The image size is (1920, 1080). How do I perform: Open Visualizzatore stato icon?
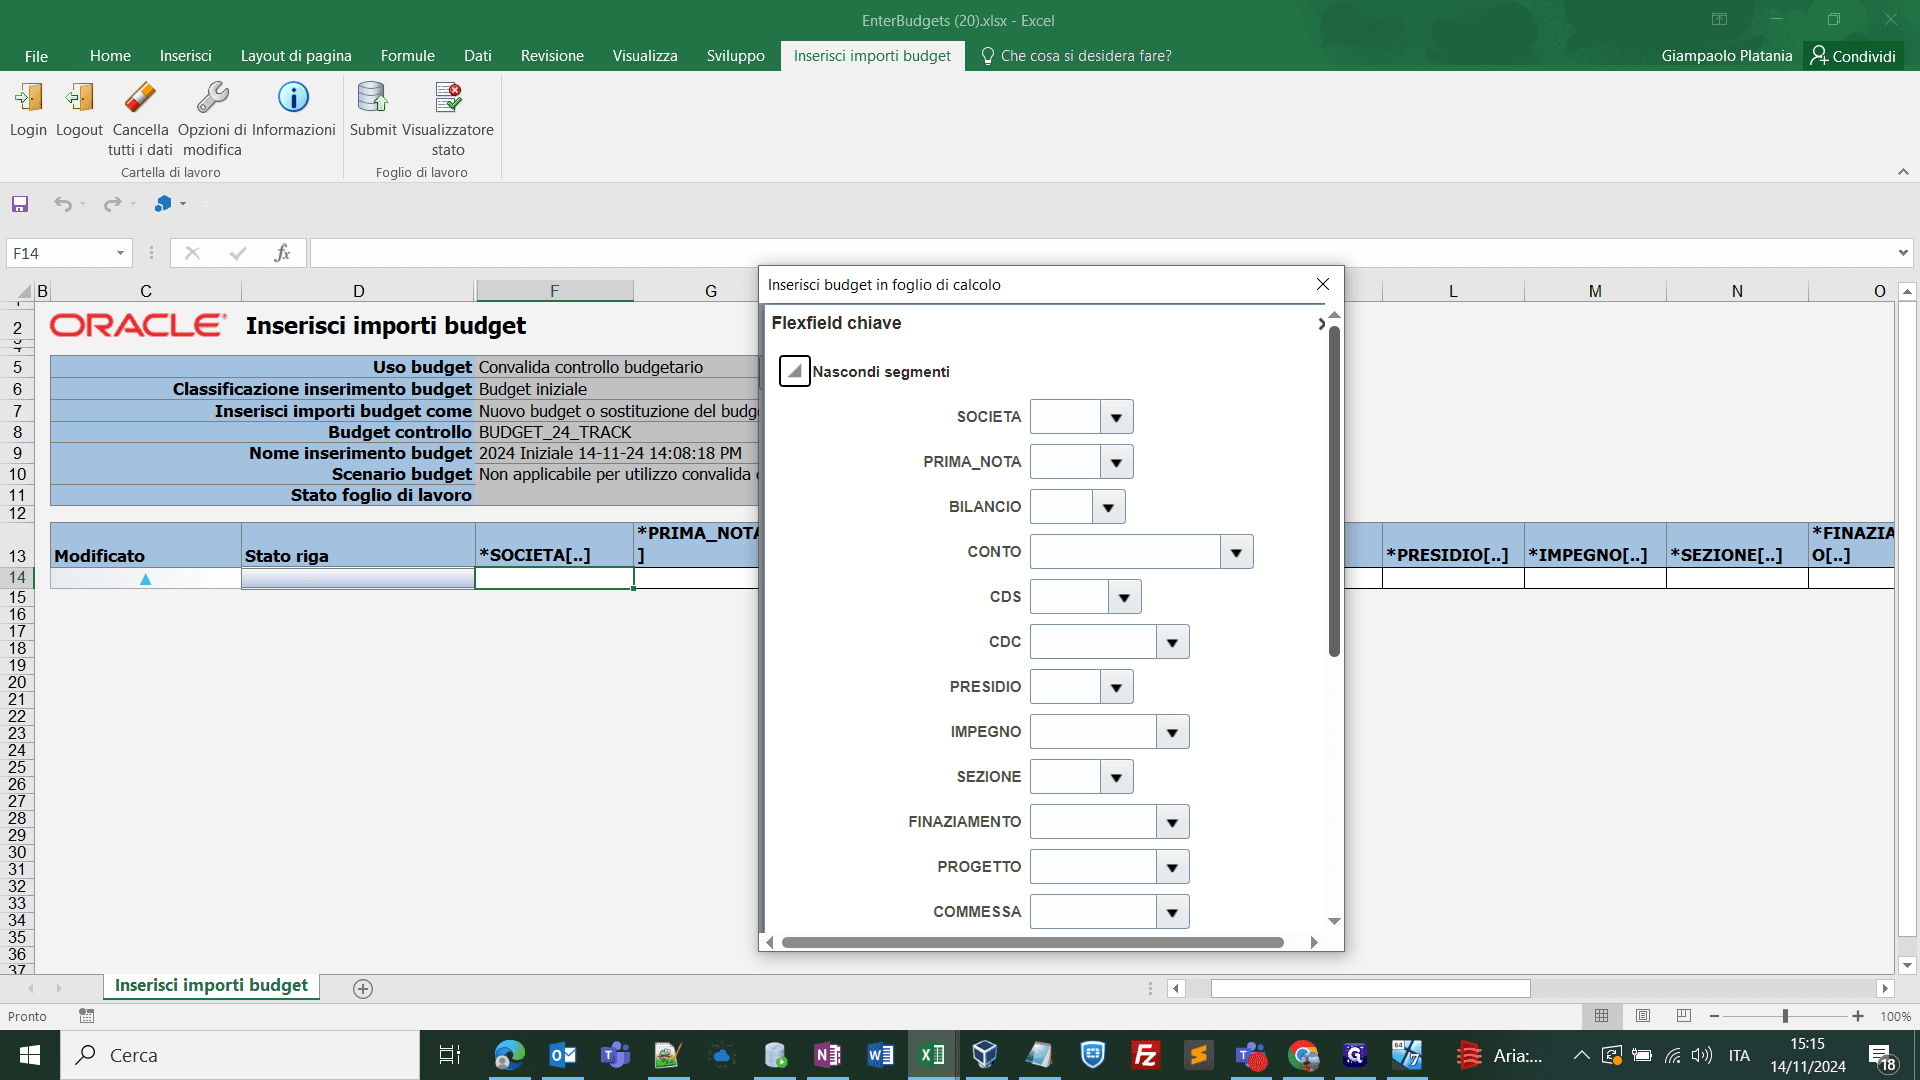click(x=448, y=97)
